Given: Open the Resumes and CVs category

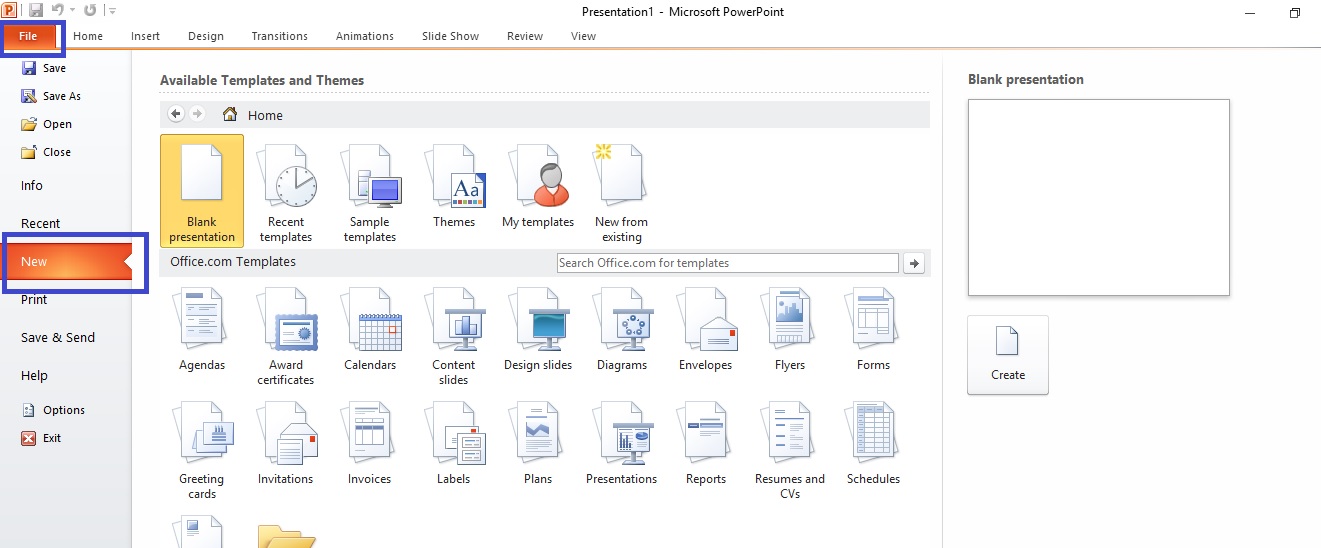Looking at the screenshot, I should [x=790, y=452].
